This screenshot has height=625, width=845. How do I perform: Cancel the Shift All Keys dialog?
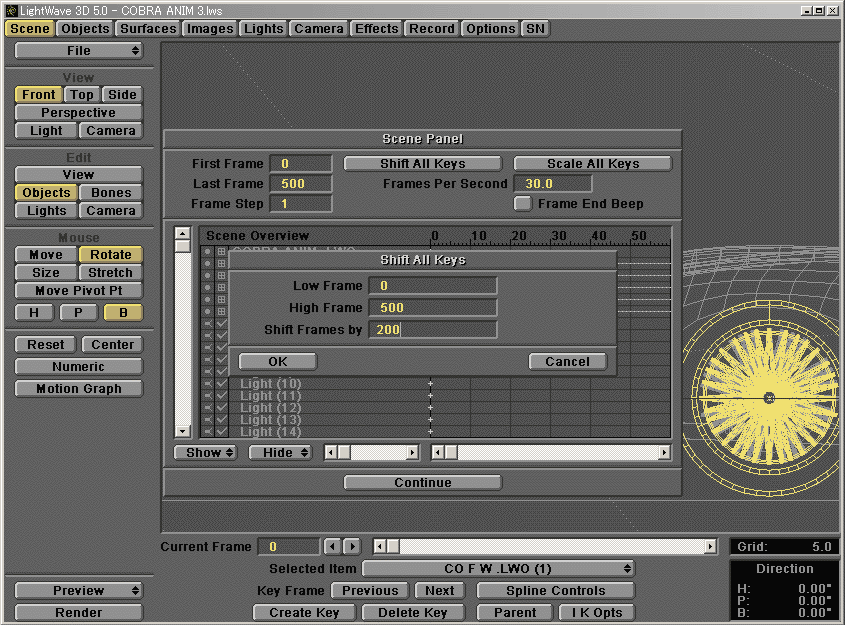click(567, 362)
